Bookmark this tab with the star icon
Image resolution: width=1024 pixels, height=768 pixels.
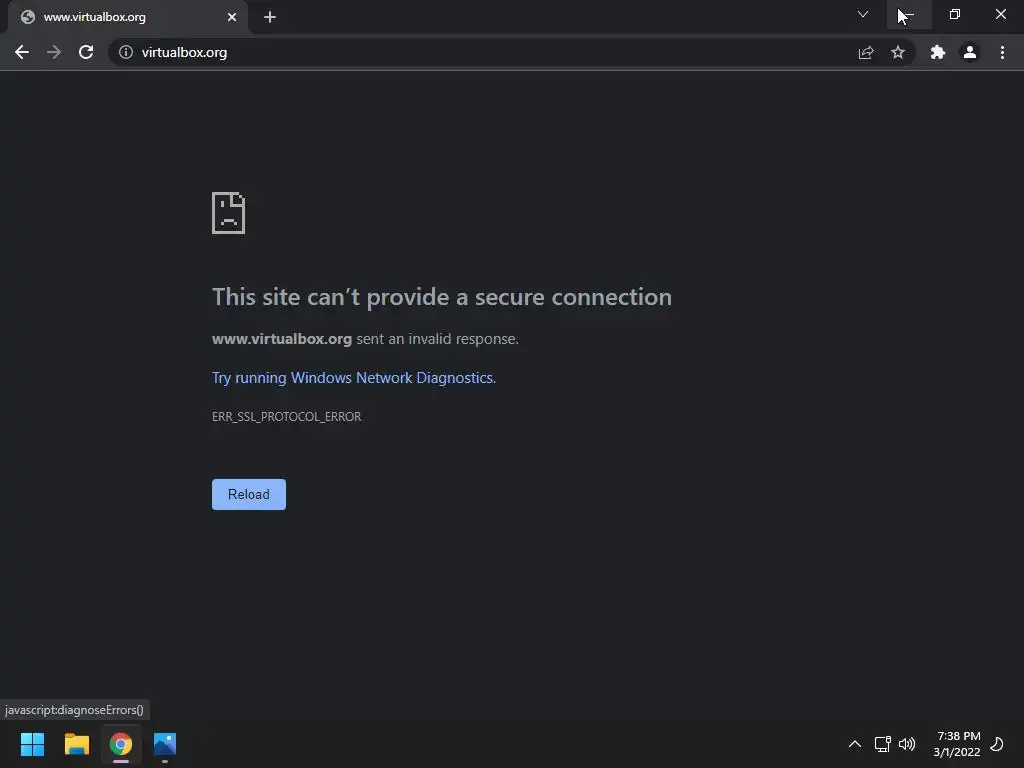[898, 52]
